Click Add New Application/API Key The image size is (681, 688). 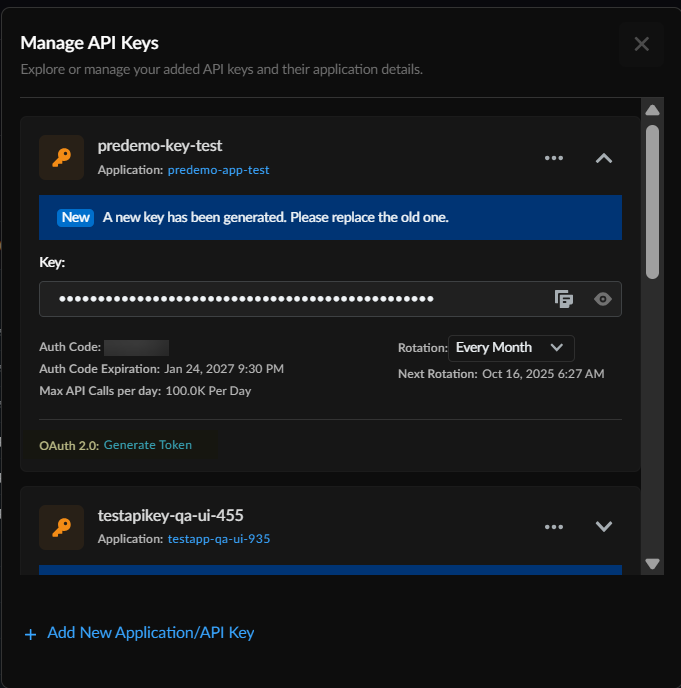pyautogui.click(x=150, y=633)
